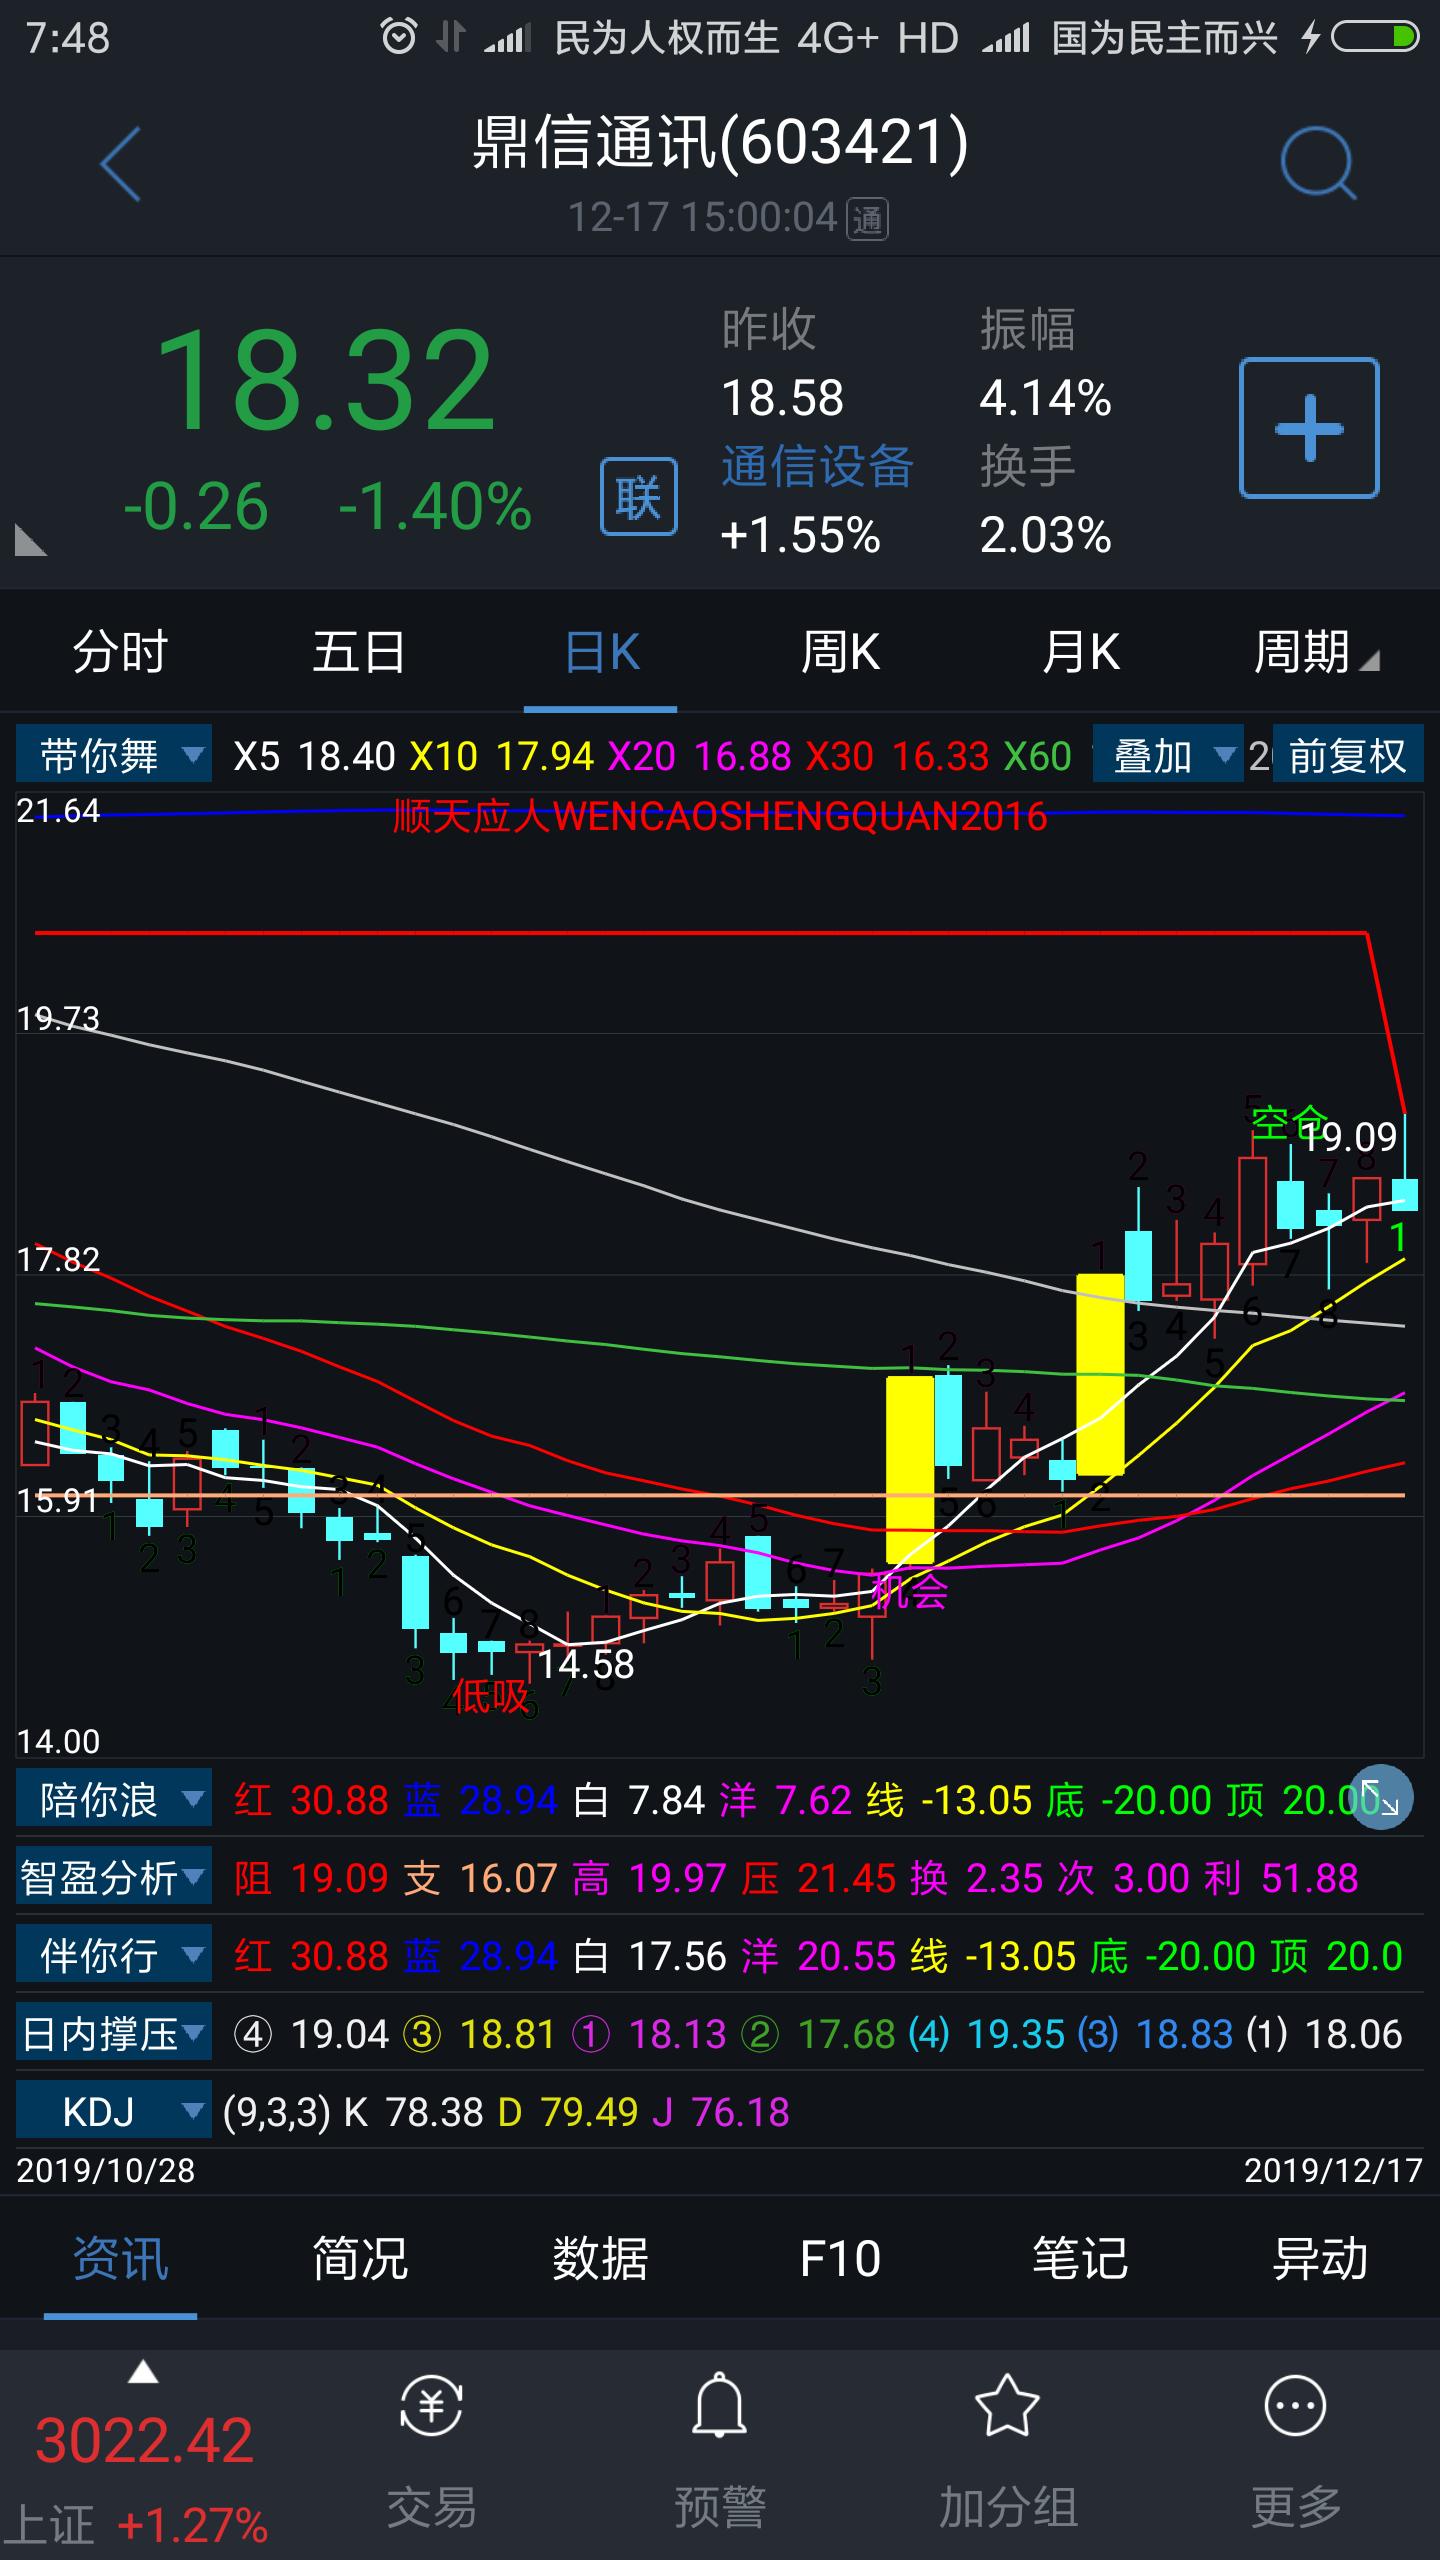Add stock to watchlist plus button
The width and height of the screenshot is (1440, 2560).
point(1309,428)
